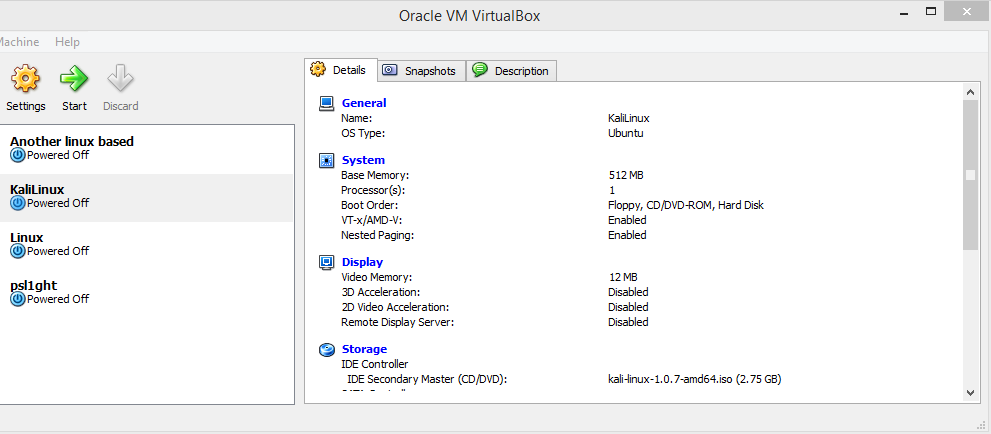Click the System section chip icon
The image size is (991, 434).
click(x=326, y=160)
